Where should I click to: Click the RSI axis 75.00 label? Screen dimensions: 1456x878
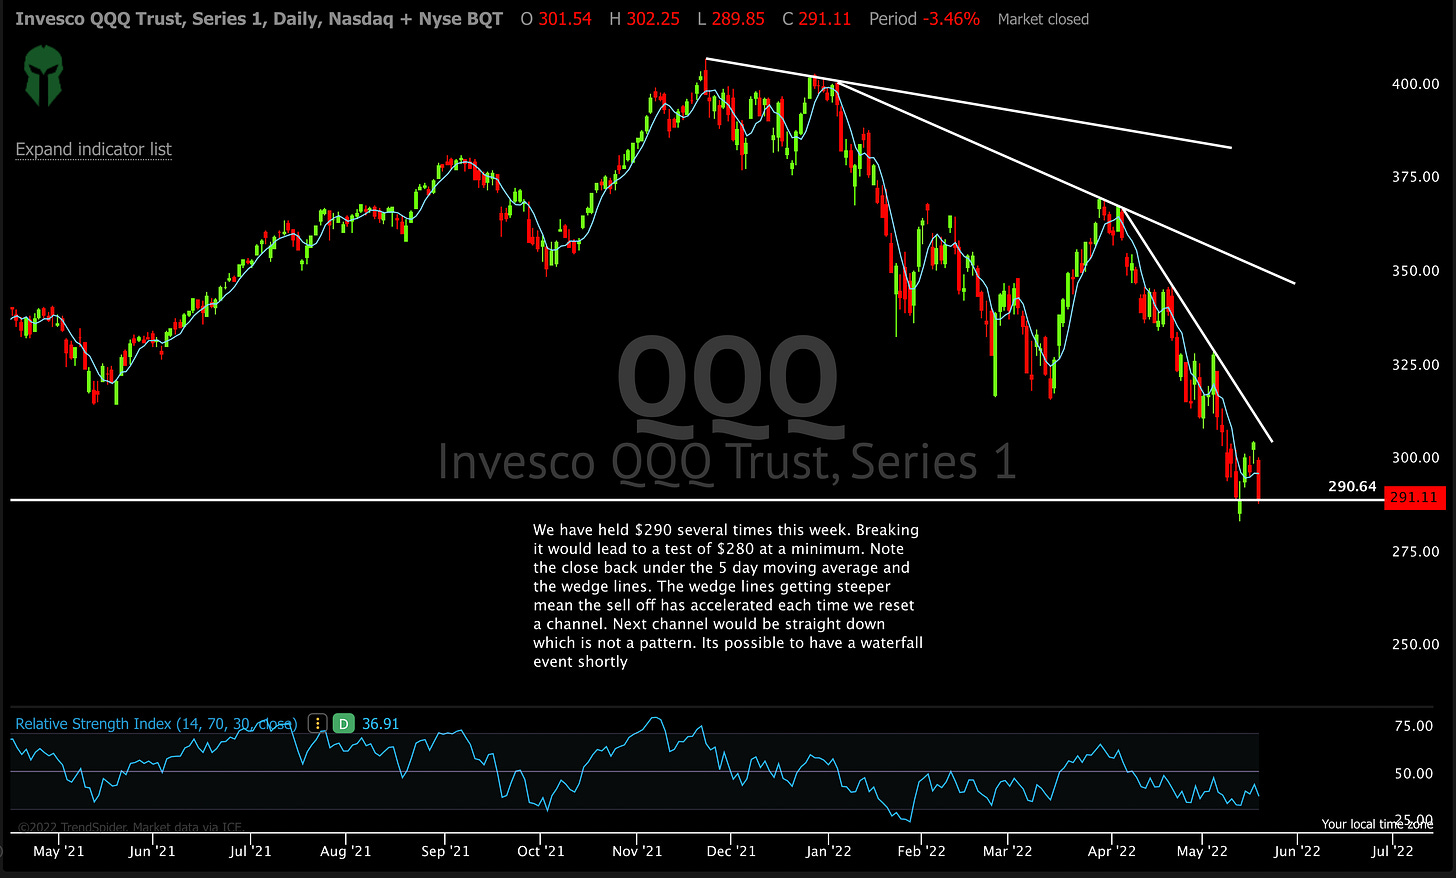click(x=1414, y=726)
